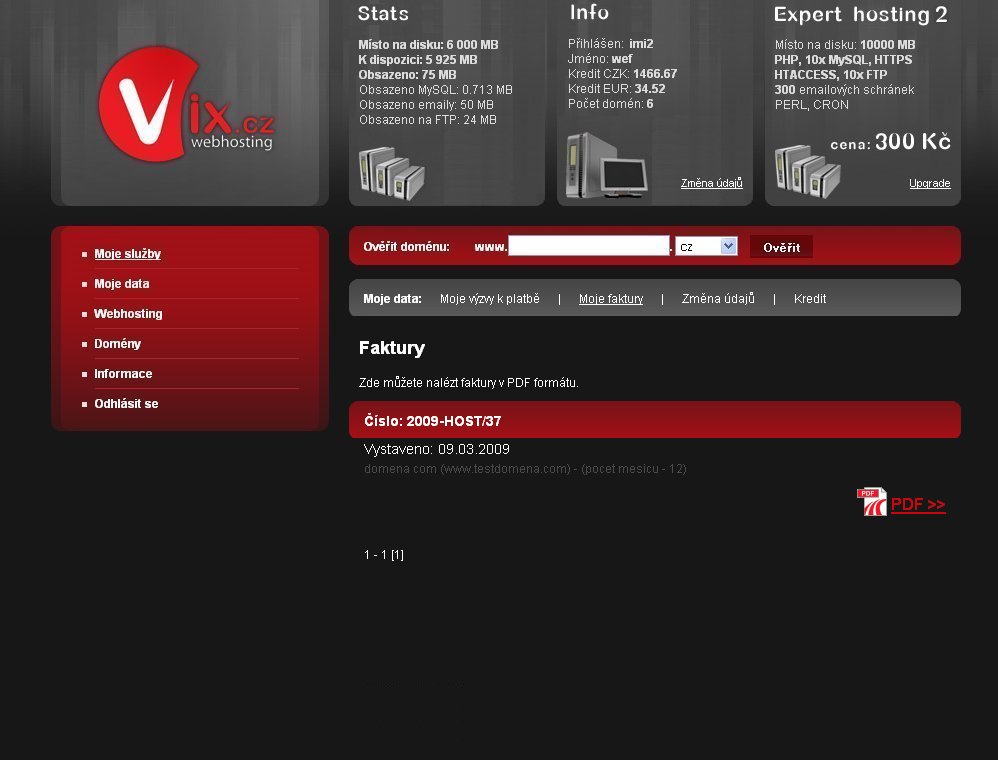Viewport: 998px width, 760px height.
Task: Click the Upgrade link
Action: point(929,184)
